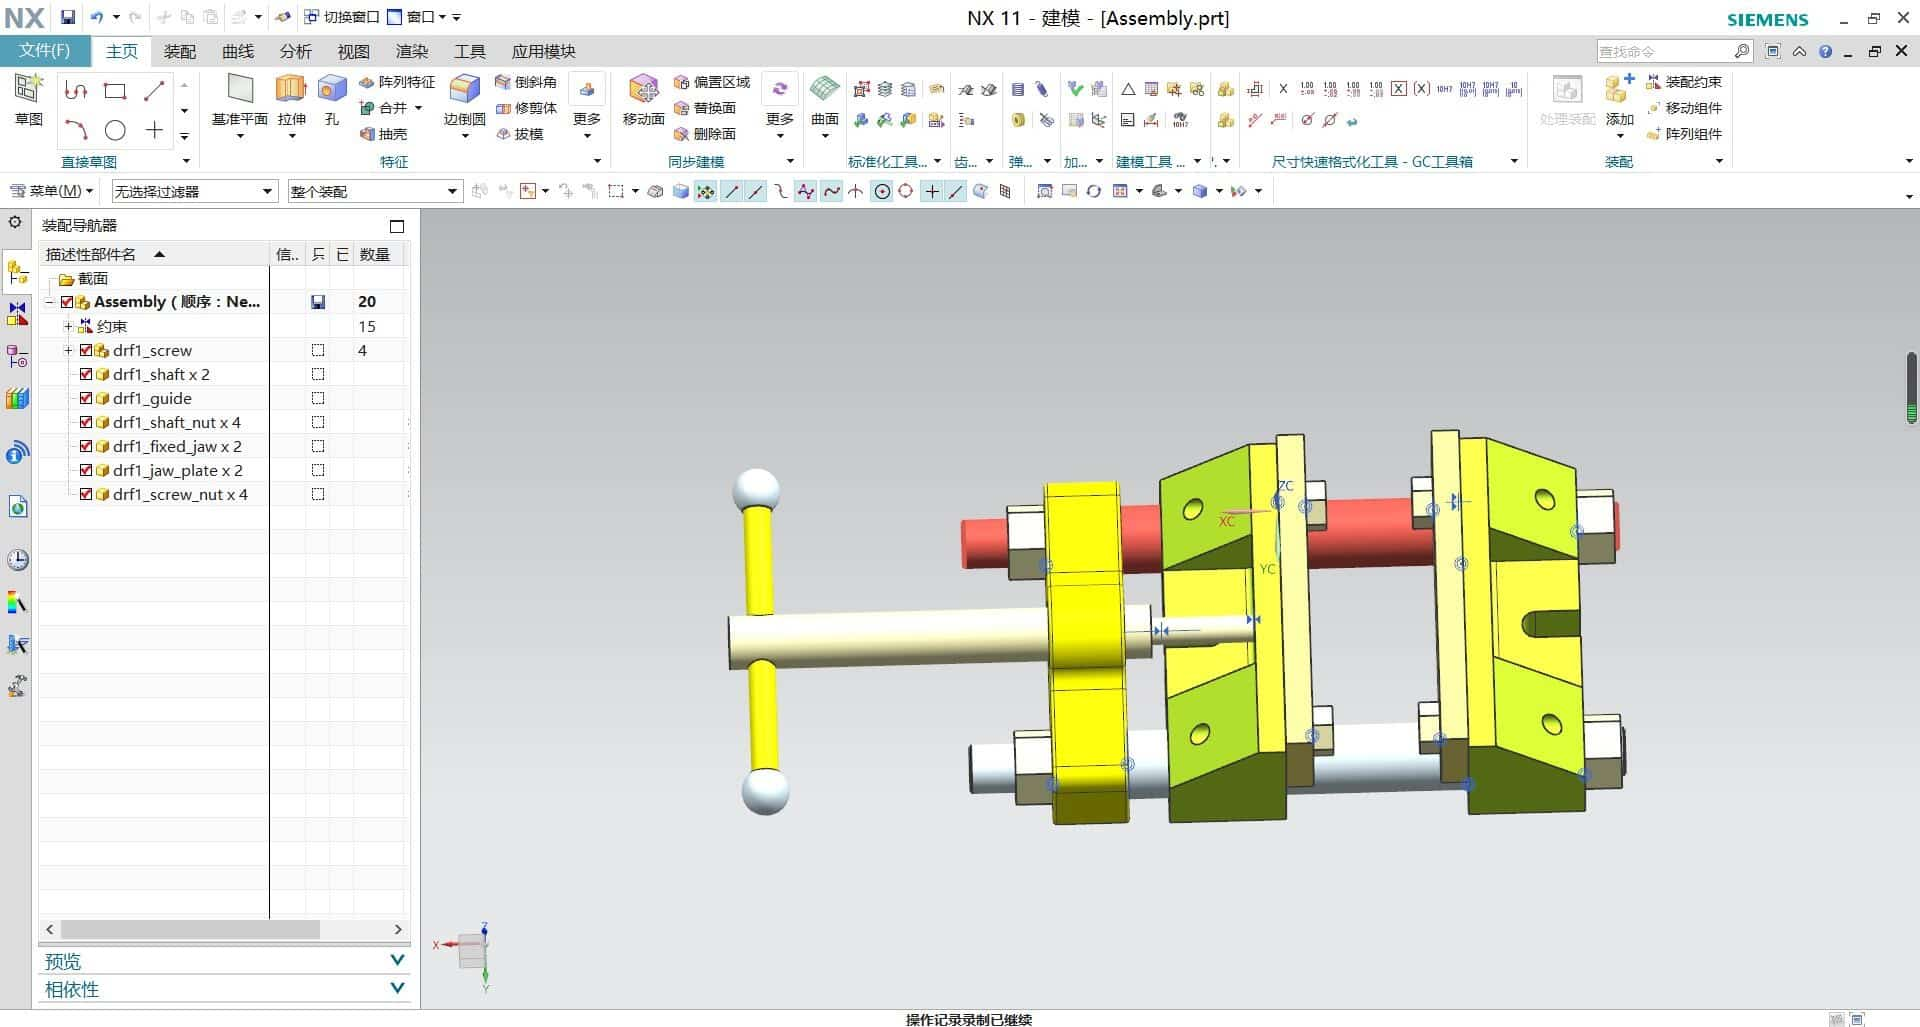Select the sketch line tool

click(x=154, y=91)
